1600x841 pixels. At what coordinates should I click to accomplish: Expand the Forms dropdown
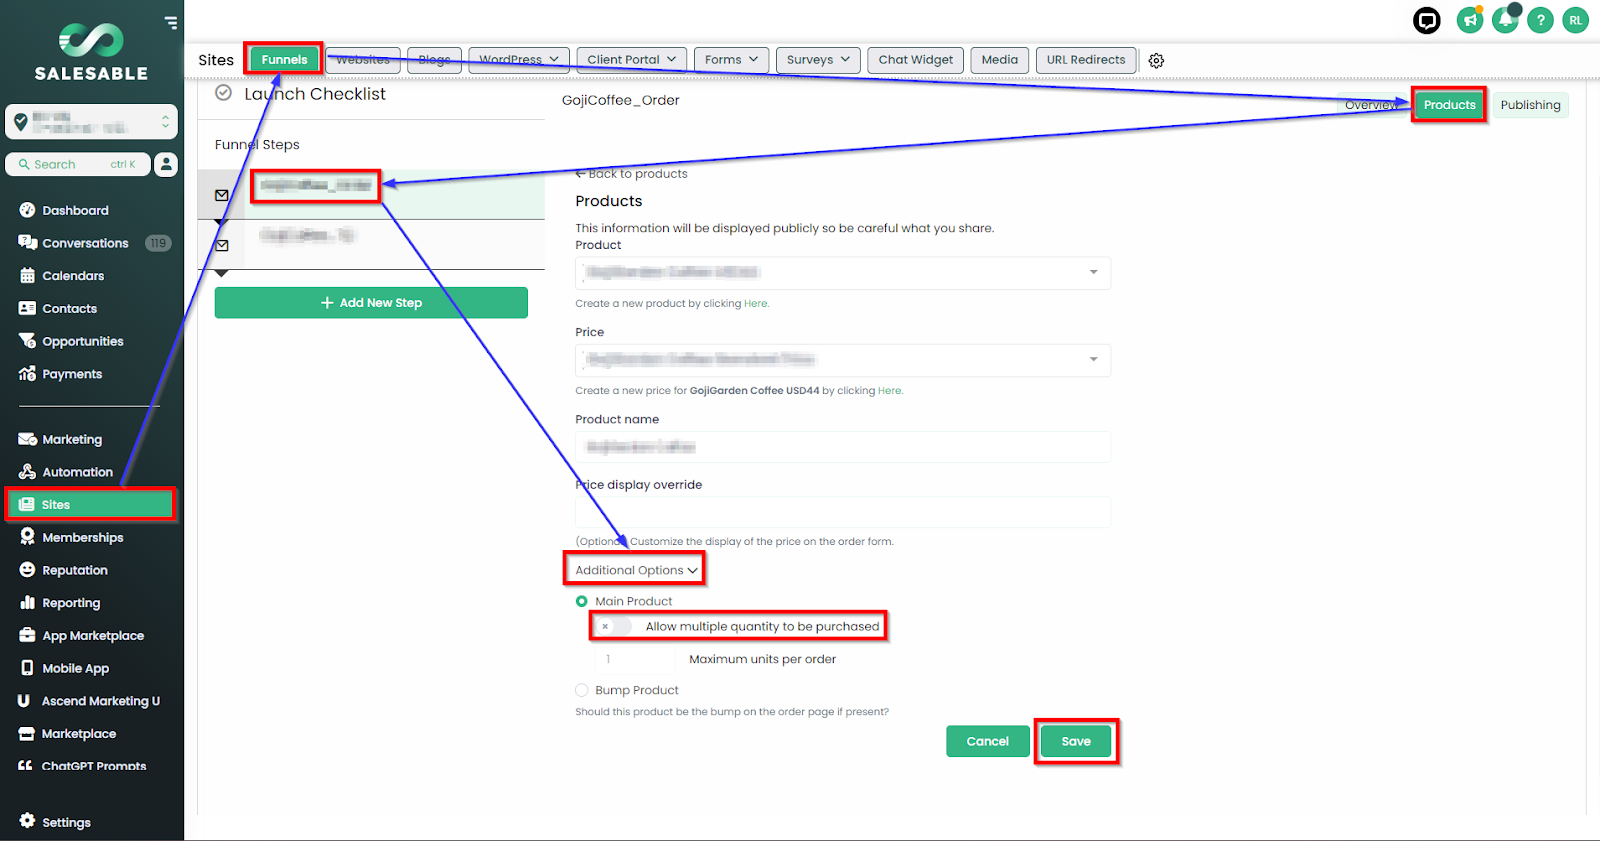point(732,60)
